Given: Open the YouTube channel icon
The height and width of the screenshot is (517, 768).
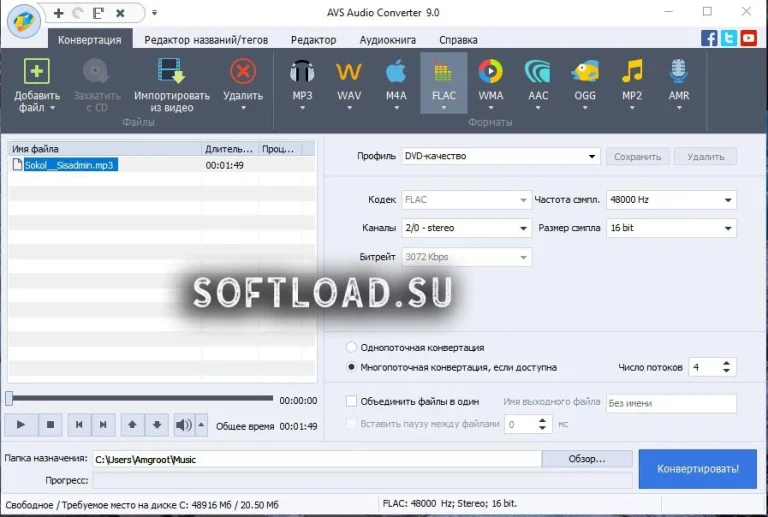Looking at the screenshot, I should click(748, 38).
